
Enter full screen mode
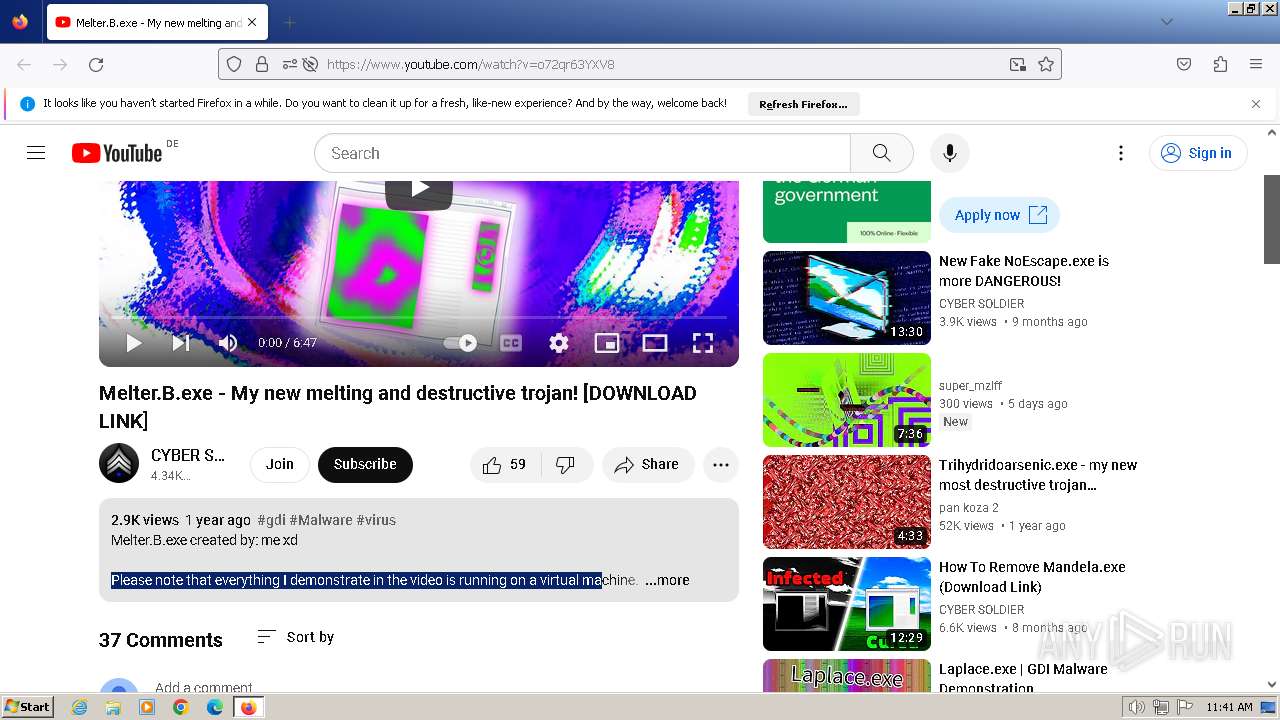(703, 343)
